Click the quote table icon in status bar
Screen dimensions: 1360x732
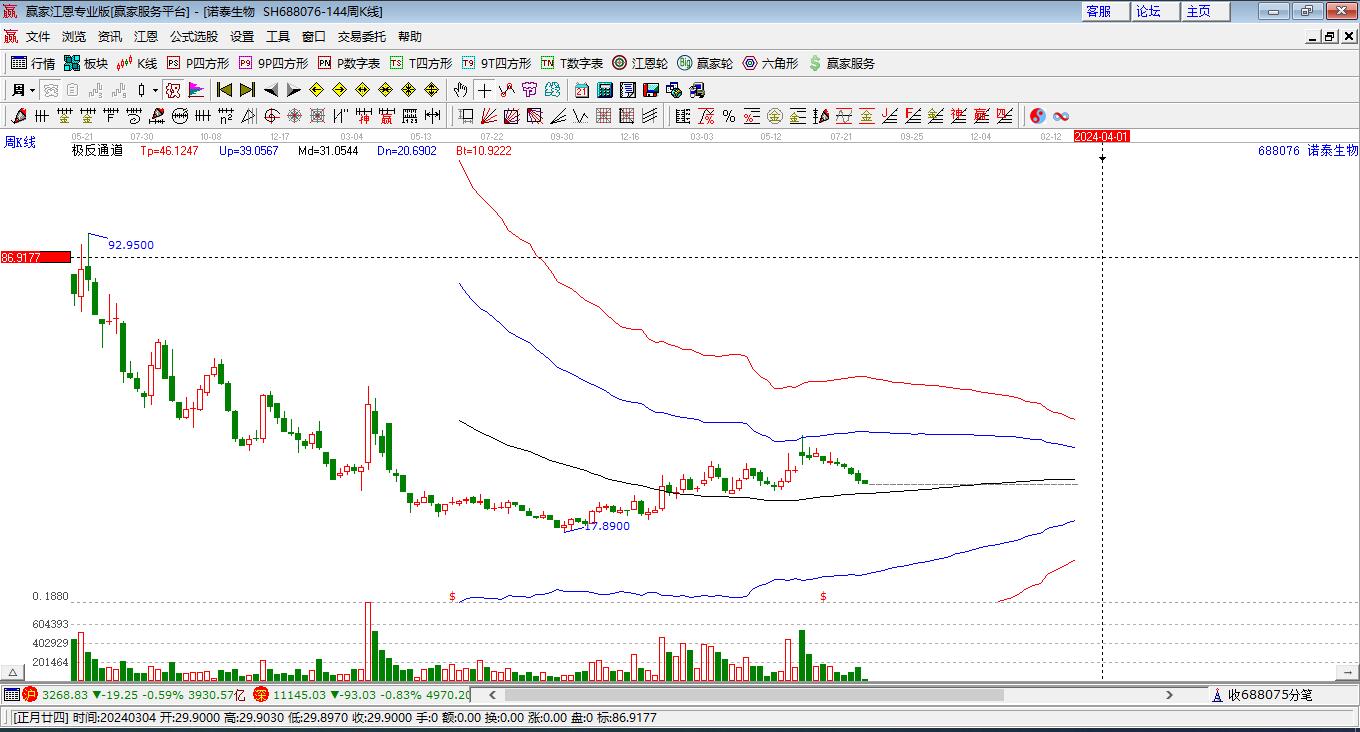11,694
